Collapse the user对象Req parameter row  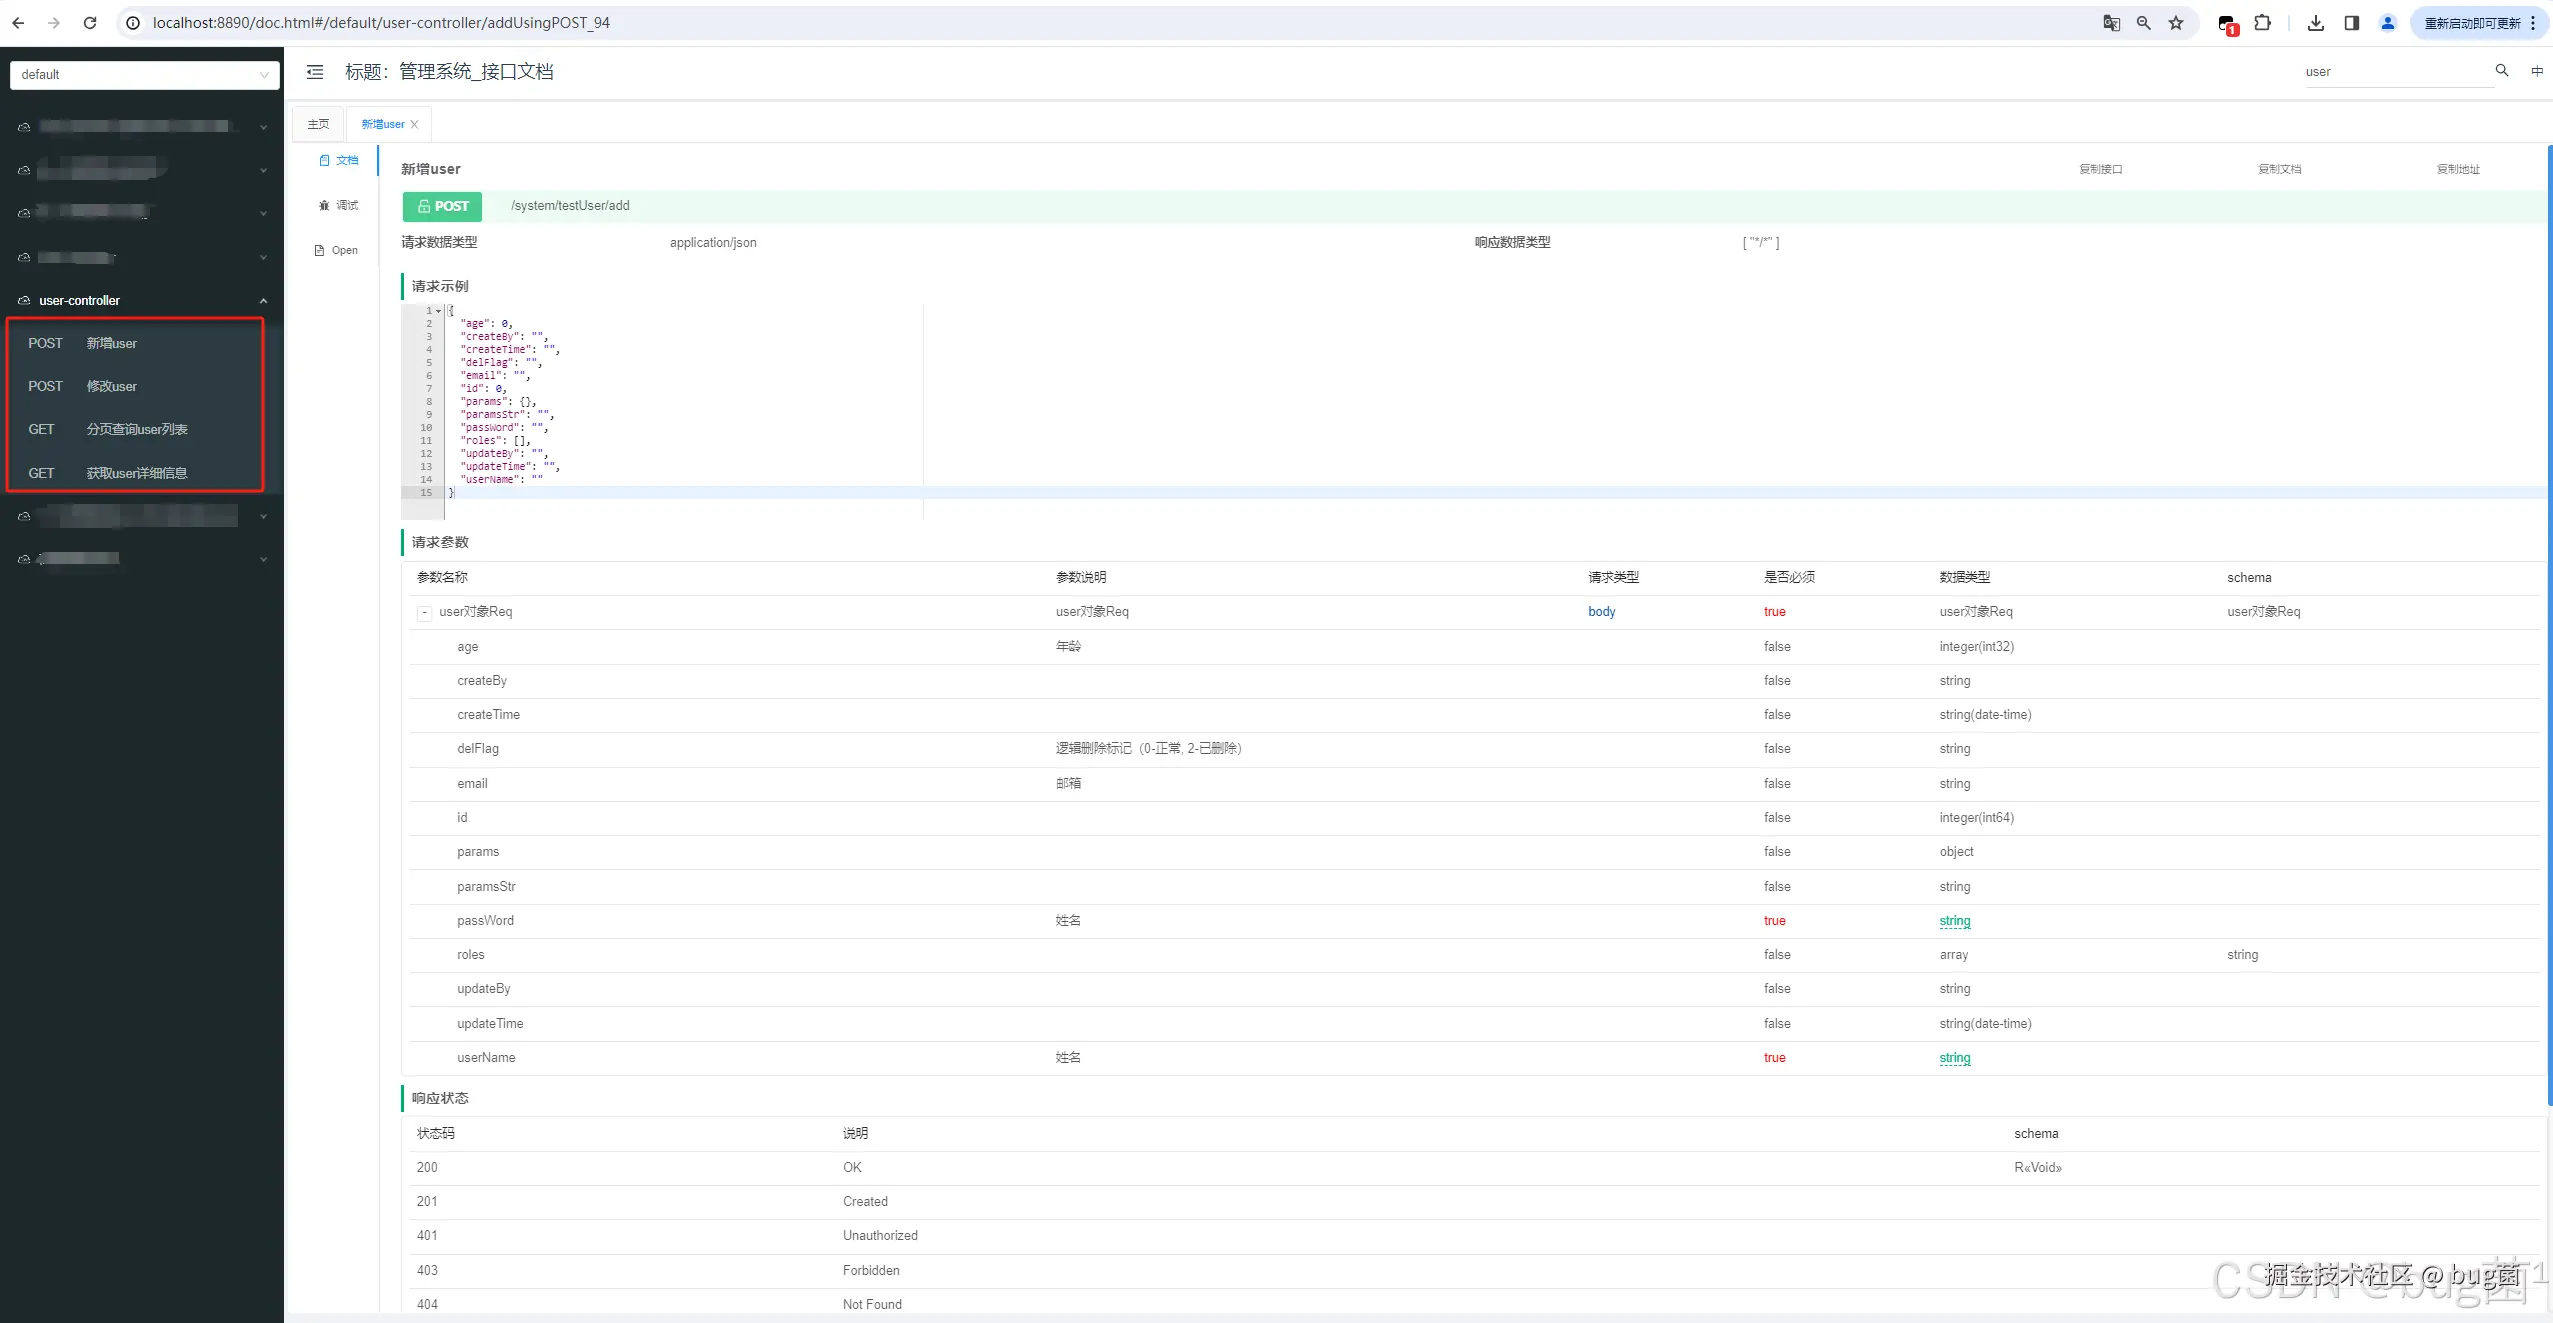click(424, 612)
